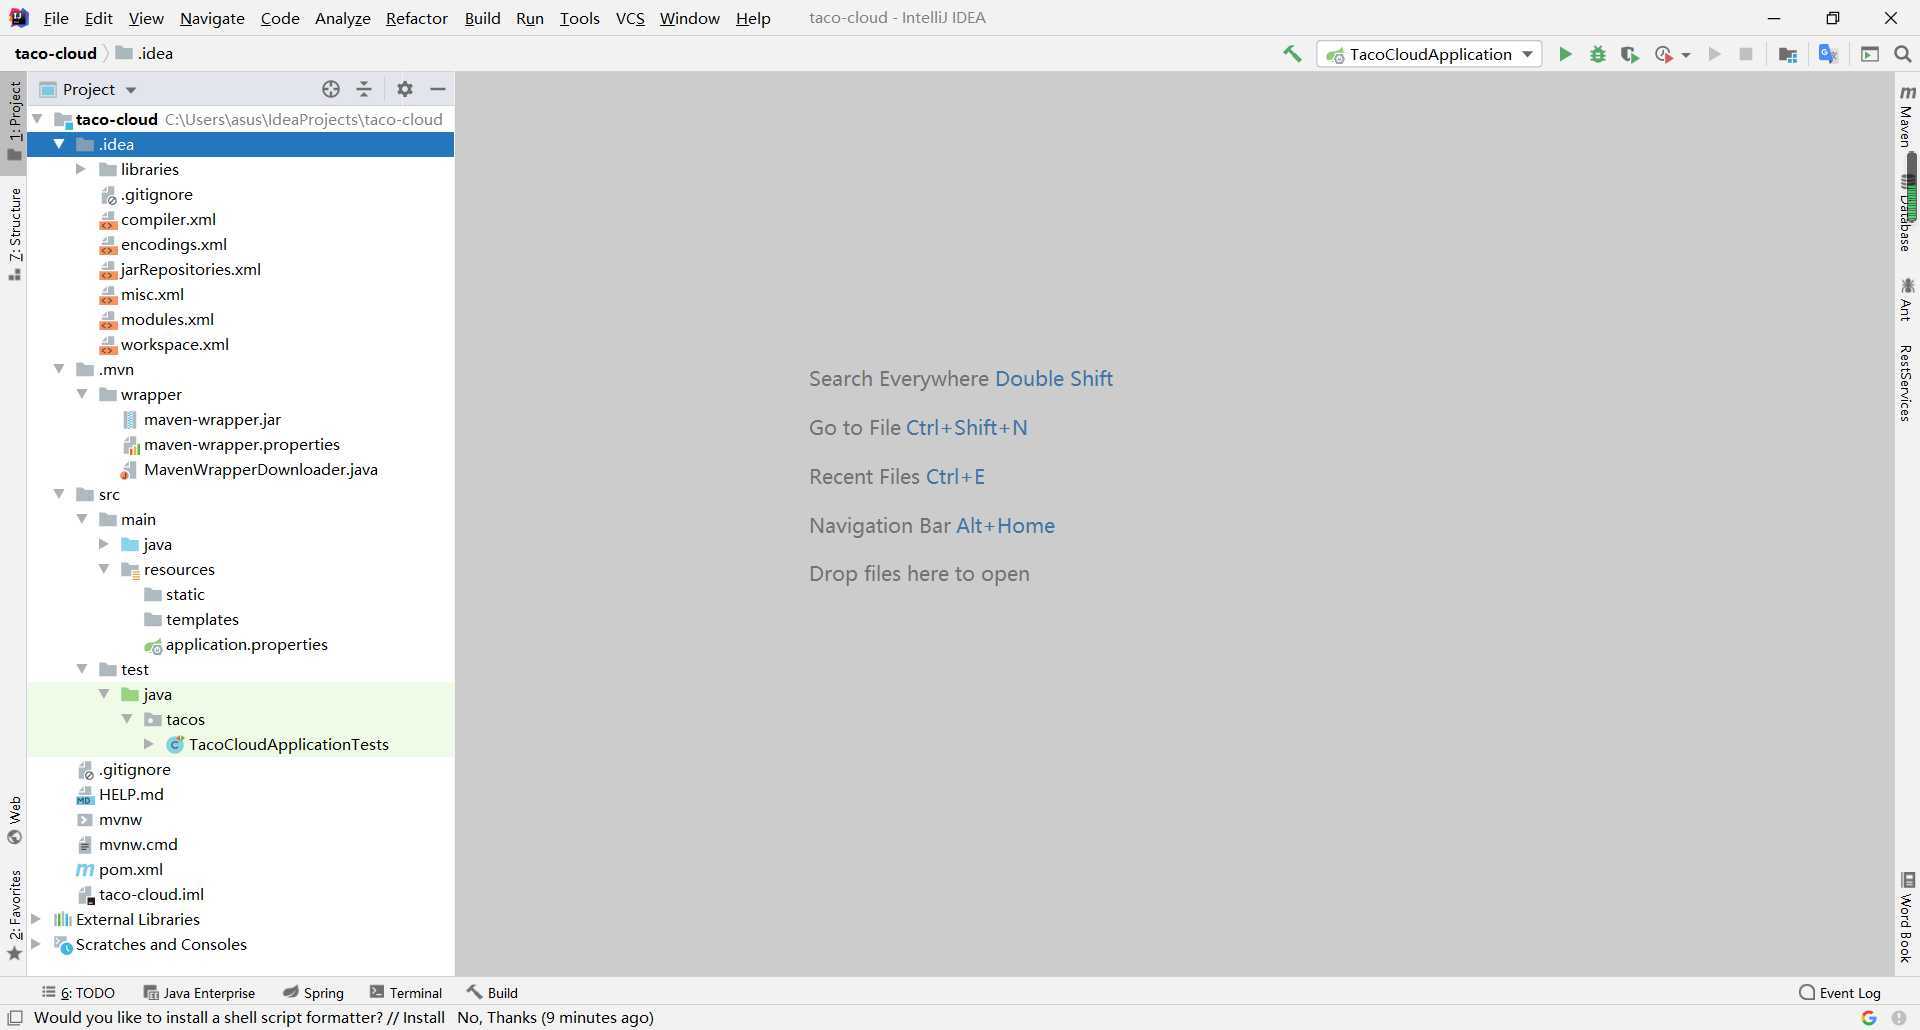This screenshot has width=1920, height=1030.
Task: Open the Maven tool window
Action: pyautogui.click(x=1907, y=115)
